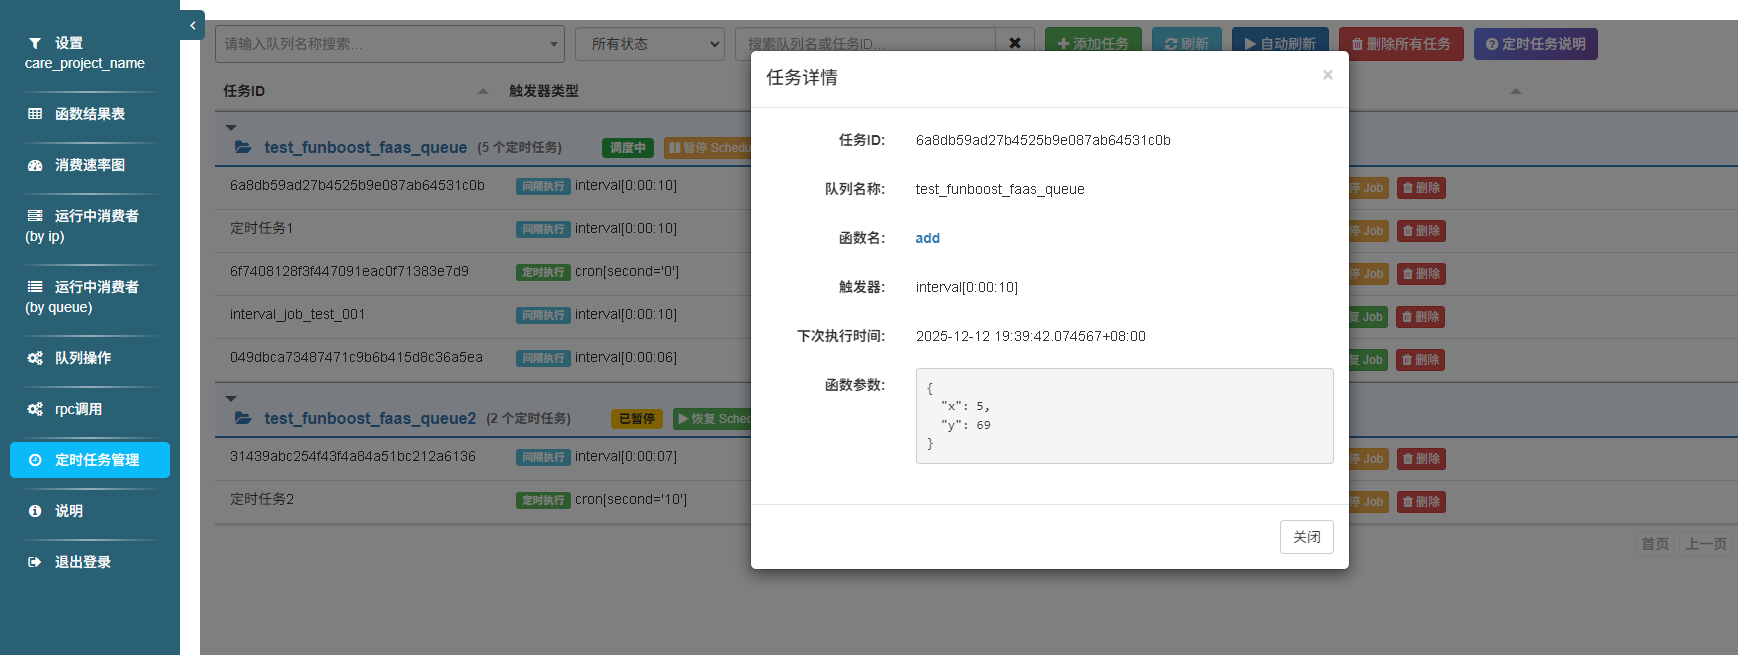This screenshot has width=1738, height=655.
Task: Delete the 定时任务2 job
Action: point(1420,502)
